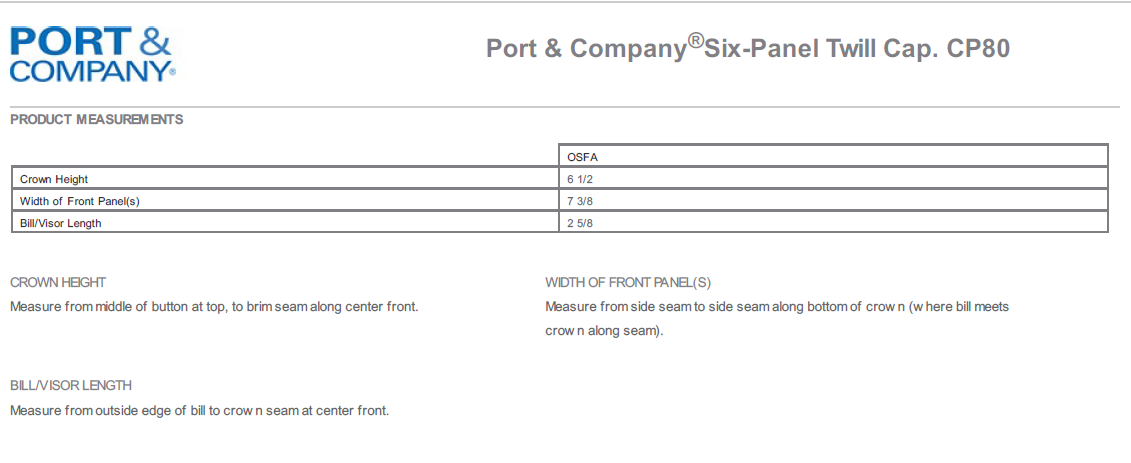The image size is (1131, 463).
Task: Click the horizontal divider below the header
Action: [565, 106]
